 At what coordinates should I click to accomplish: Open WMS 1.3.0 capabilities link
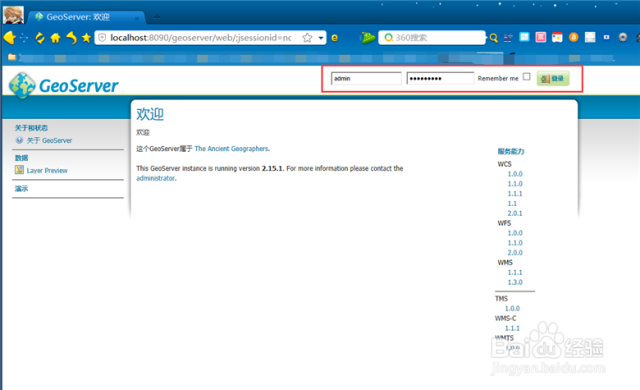515,282
